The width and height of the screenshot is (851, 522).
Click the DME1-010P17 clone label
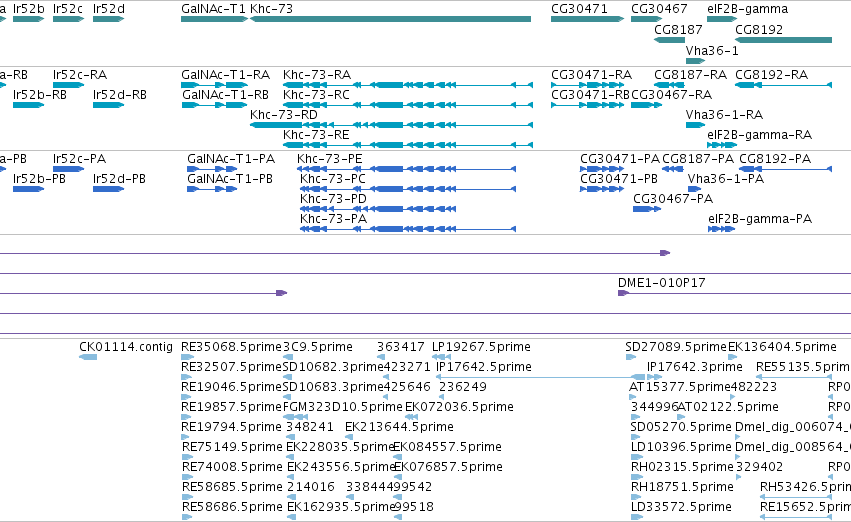click(662, 283)
